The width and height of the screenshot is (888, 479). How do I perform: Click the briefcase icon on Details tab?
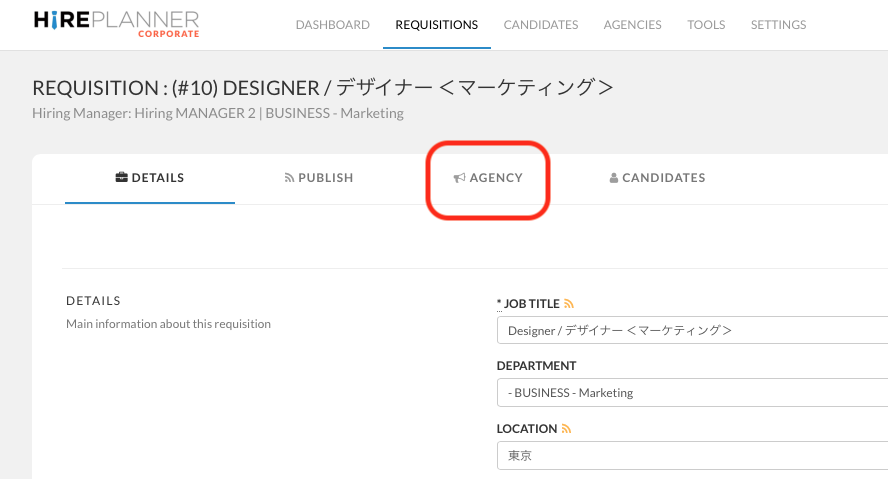point(122,178)
